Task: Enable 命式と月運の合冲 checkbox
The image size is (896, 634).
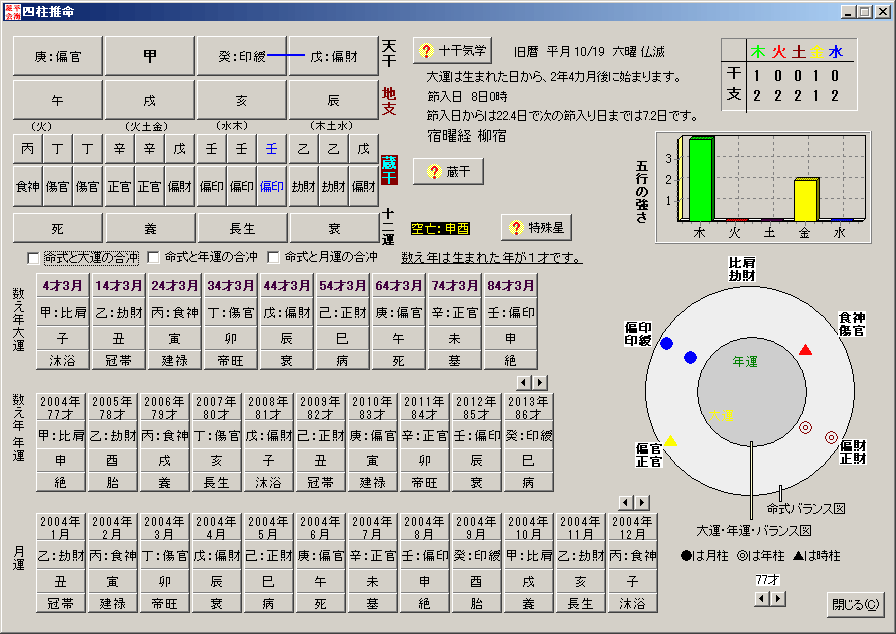Action: point(273,258)
